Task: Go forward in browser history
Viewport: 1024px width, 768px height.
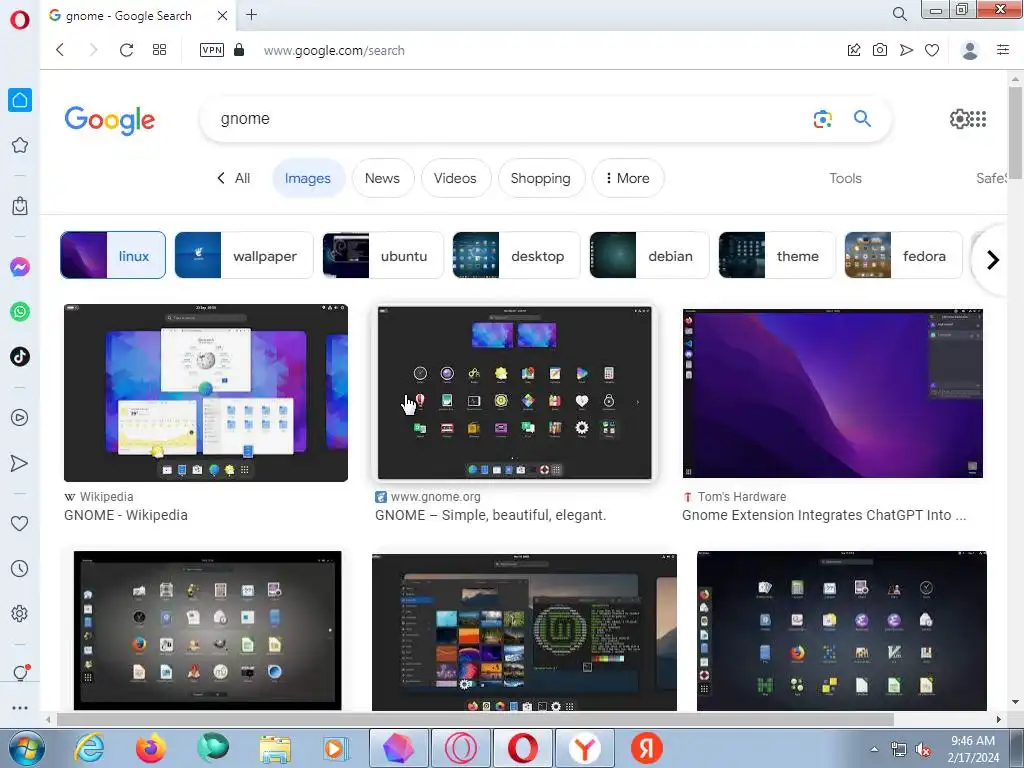Action: tap(93, 50)
